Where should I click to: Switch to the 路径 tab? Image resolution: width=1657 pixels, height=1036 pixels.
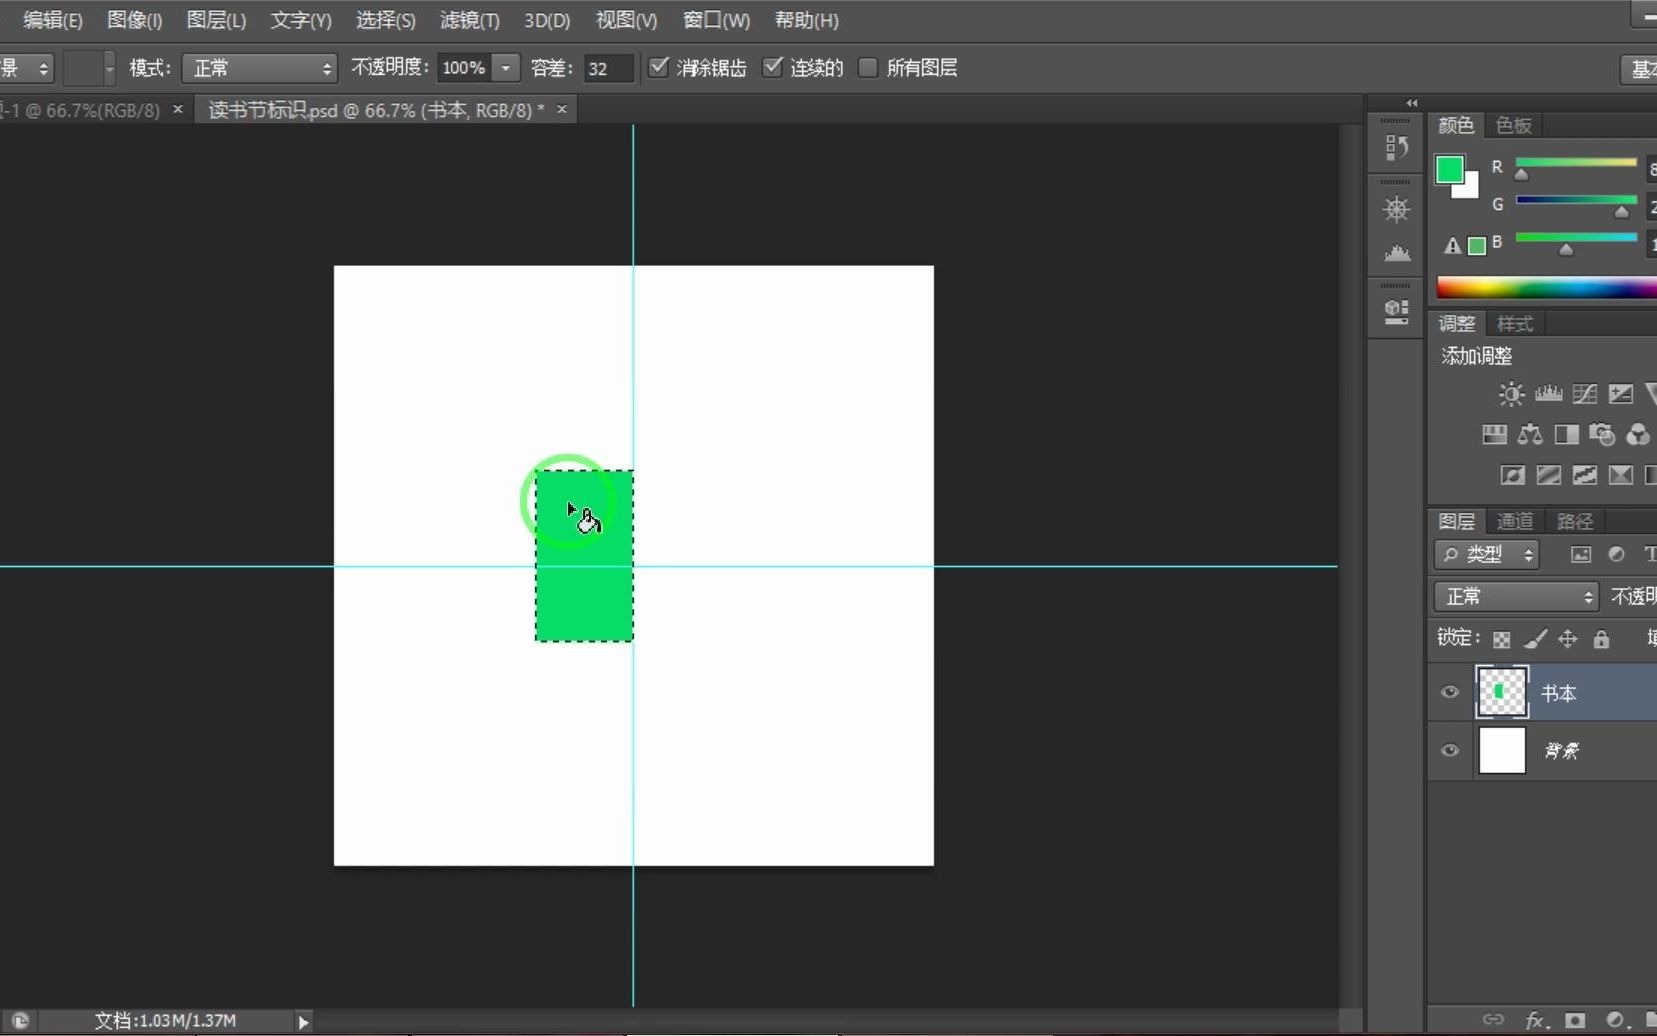pyautogui.click(x=1575, y=521)
